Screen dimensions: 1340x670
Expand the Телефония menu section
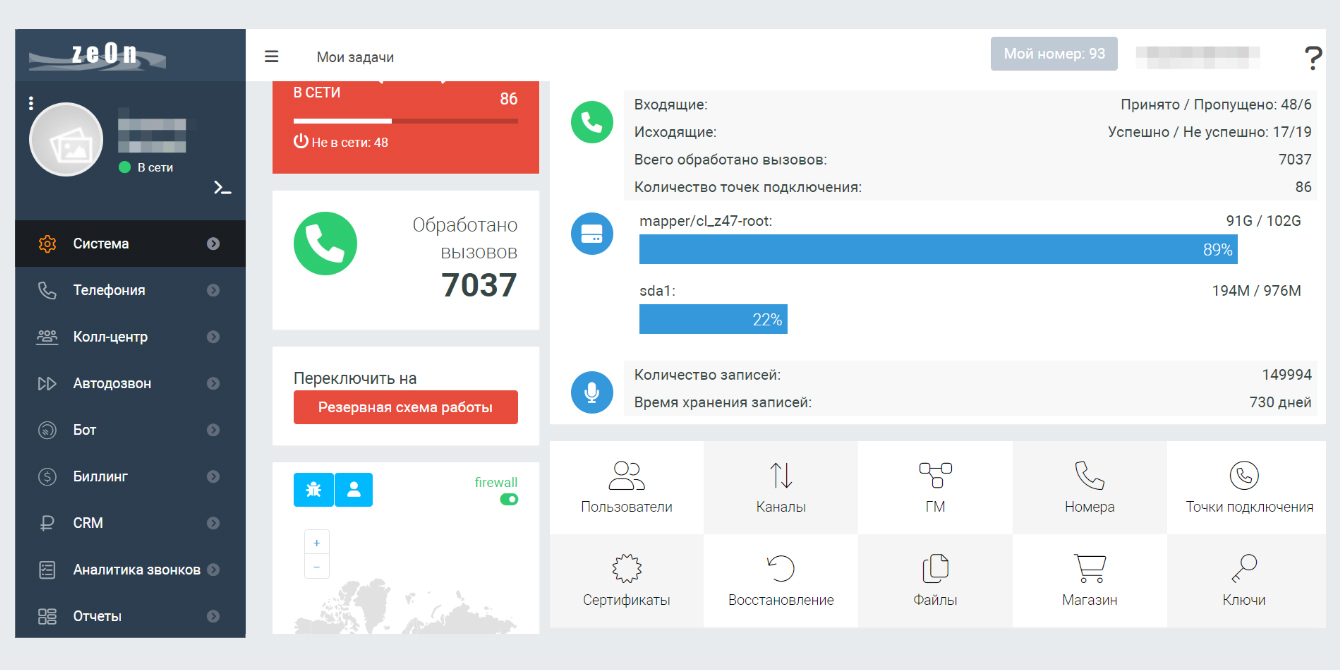[x=130, y=290]
